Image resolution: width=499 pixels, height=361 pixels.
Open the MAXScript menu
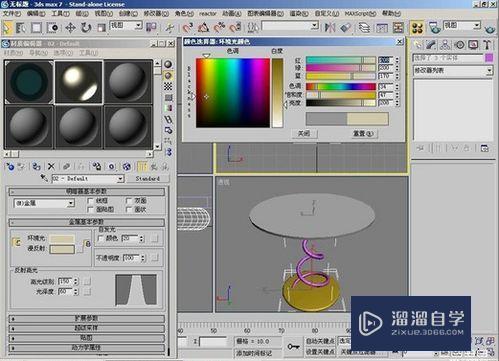coord(360,14)
